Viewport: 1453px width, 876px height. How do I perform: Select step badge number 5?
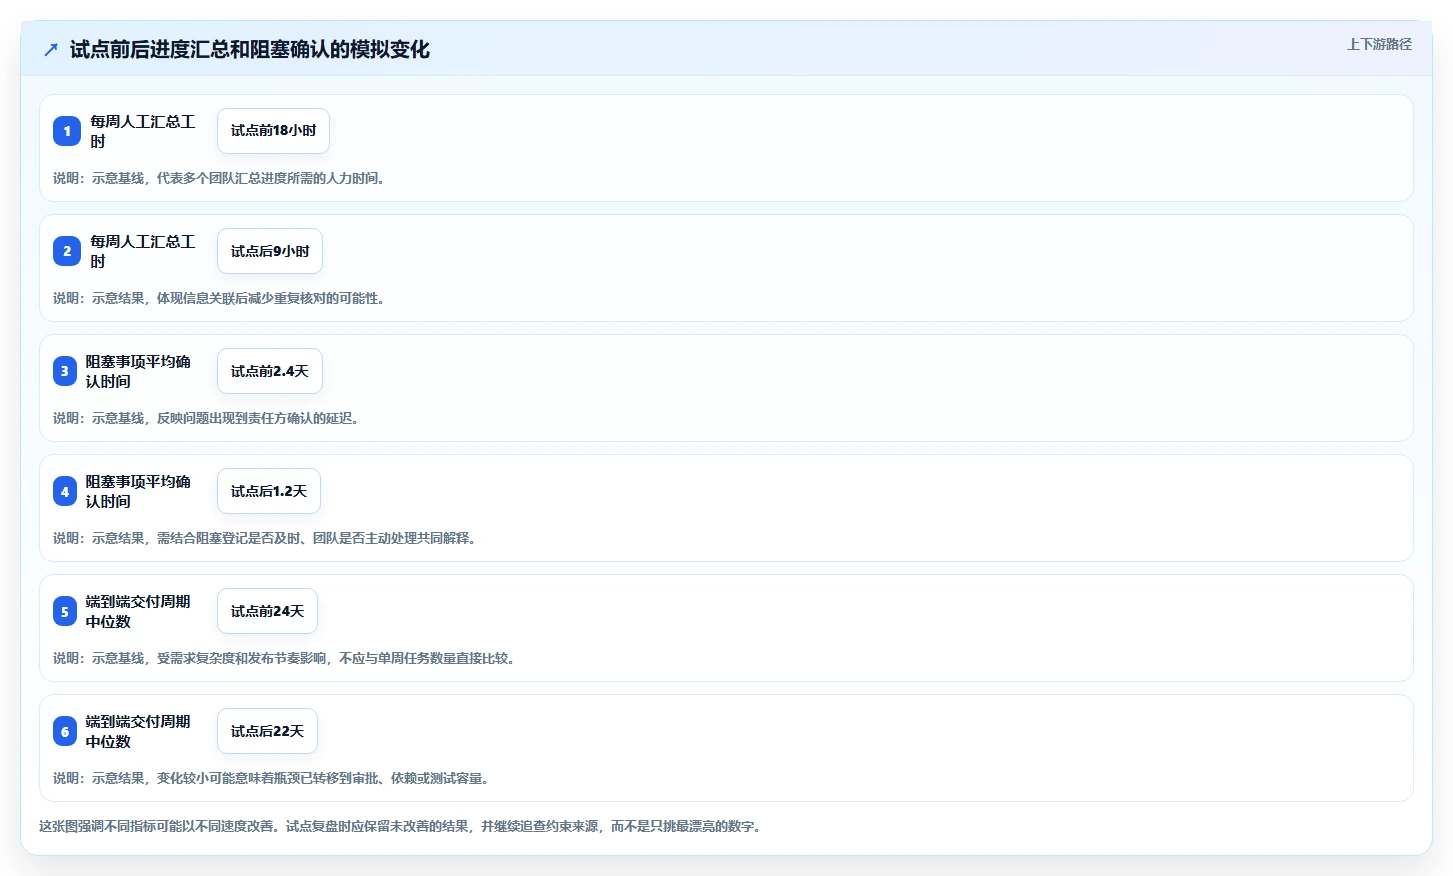(x=65, y=611)
